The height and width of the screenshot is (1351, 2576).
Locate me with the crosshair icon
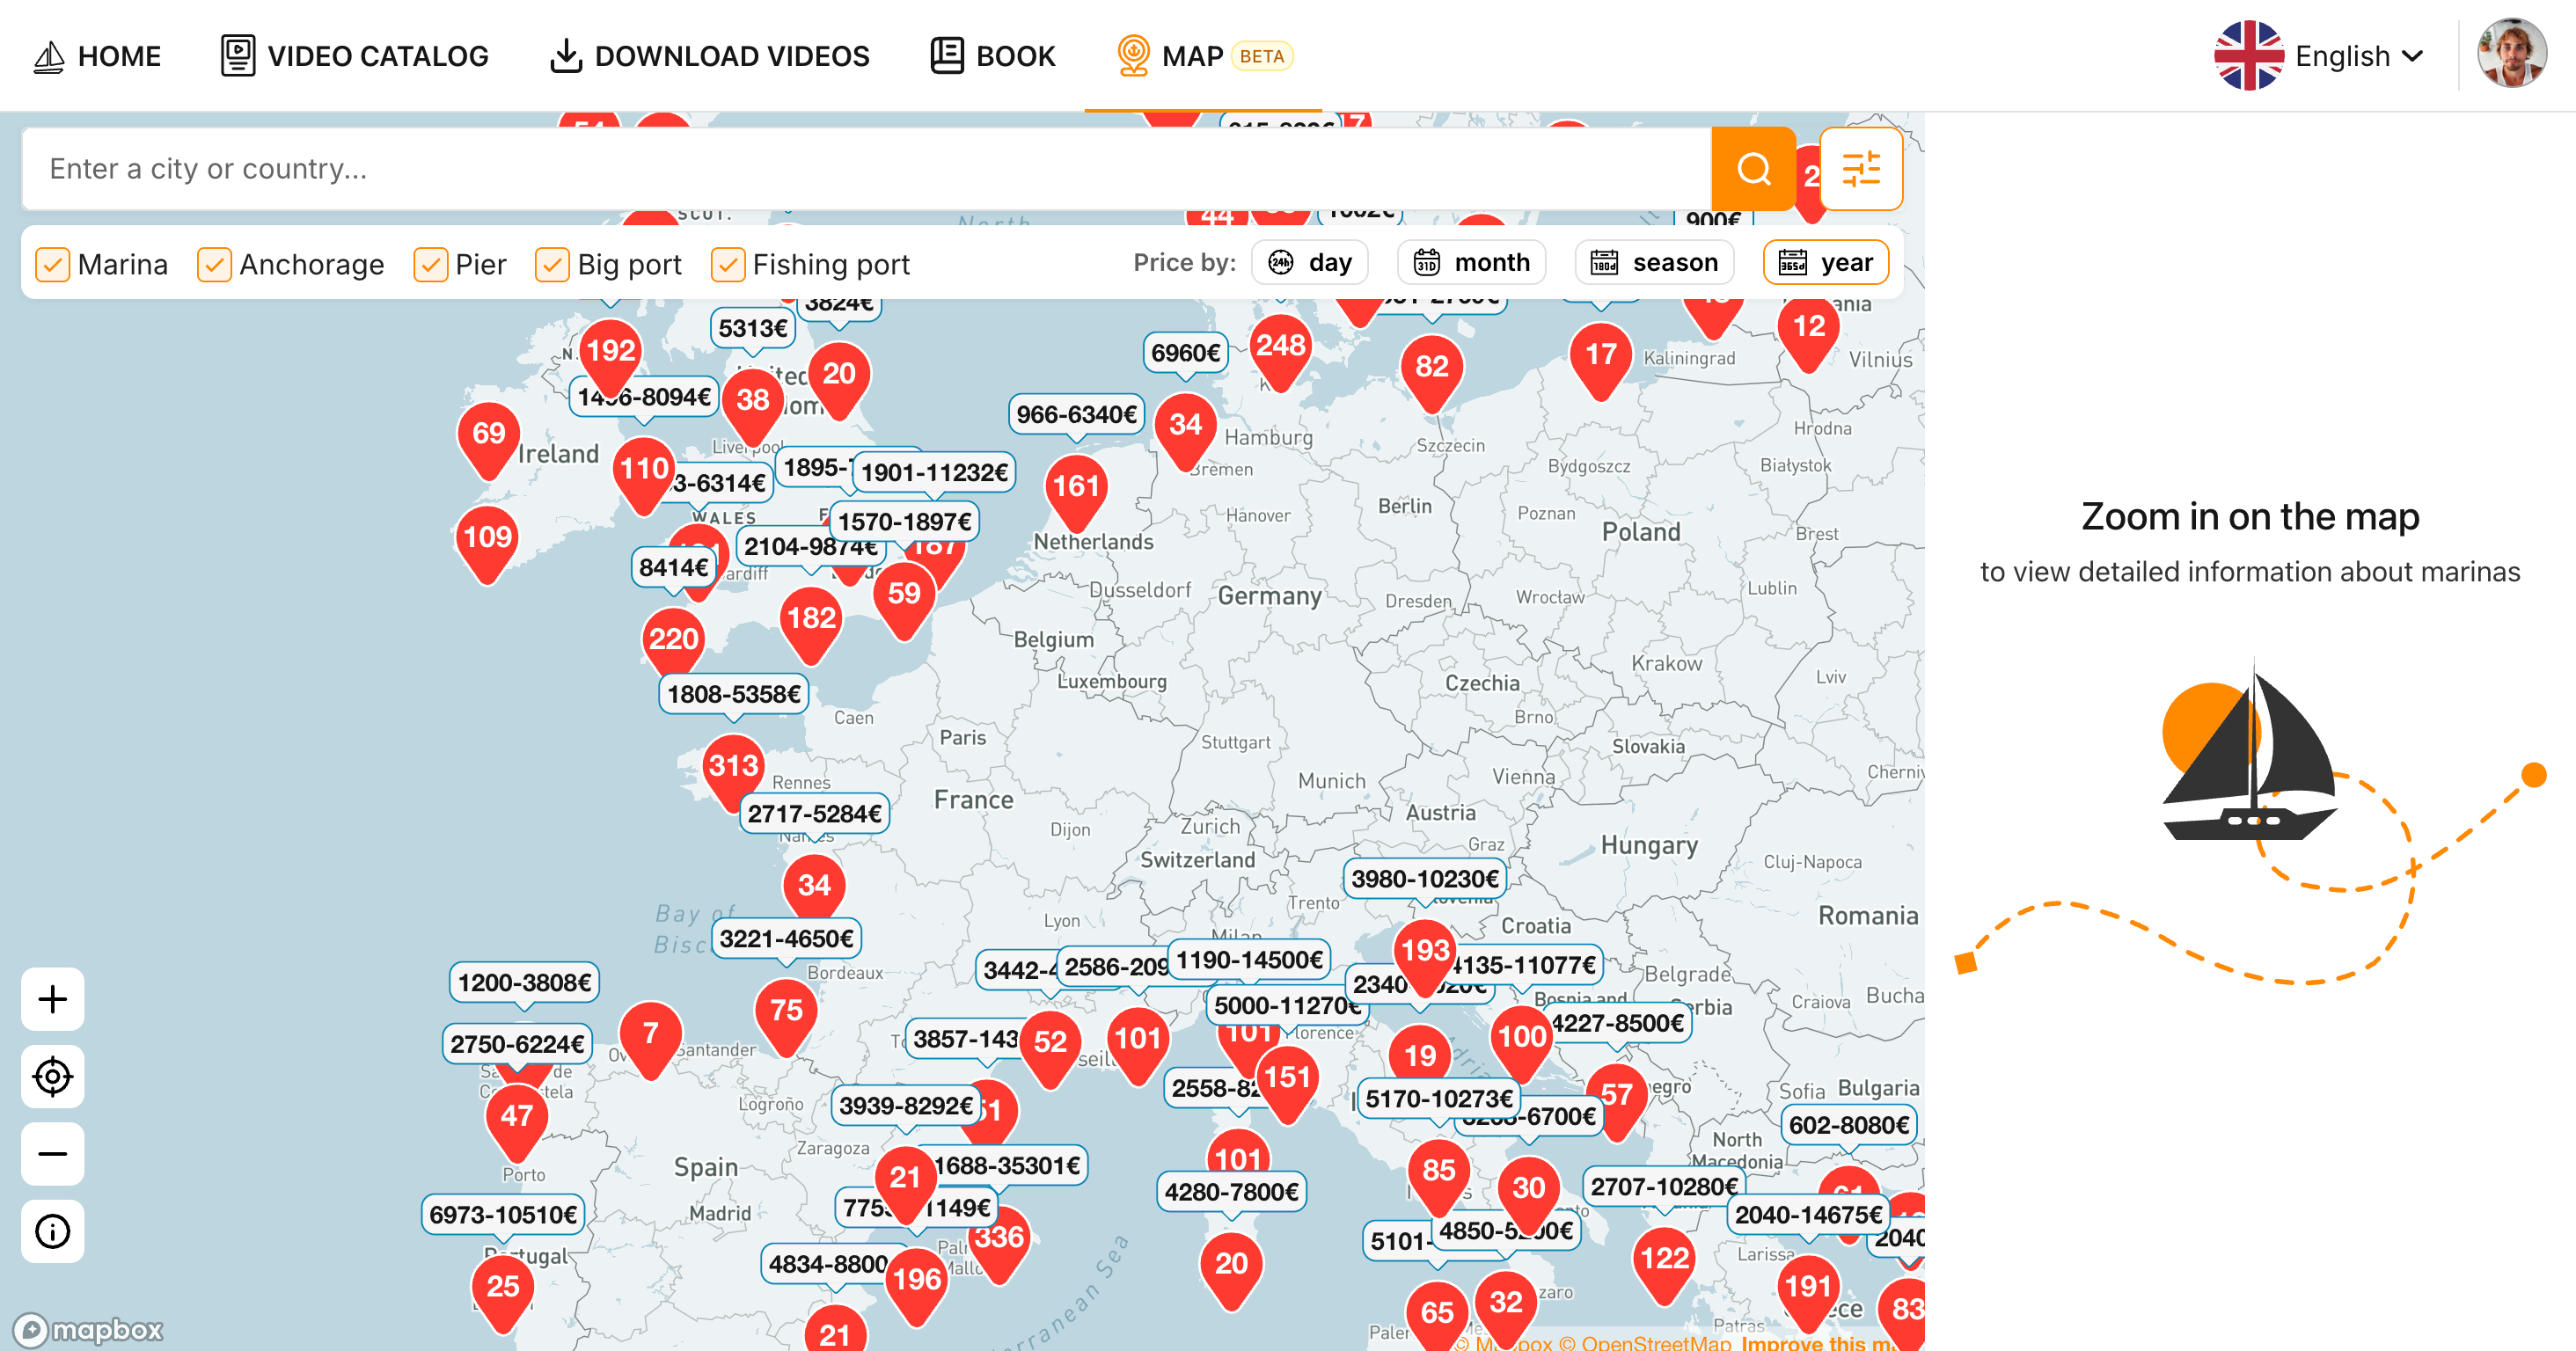coord(53,1077)
